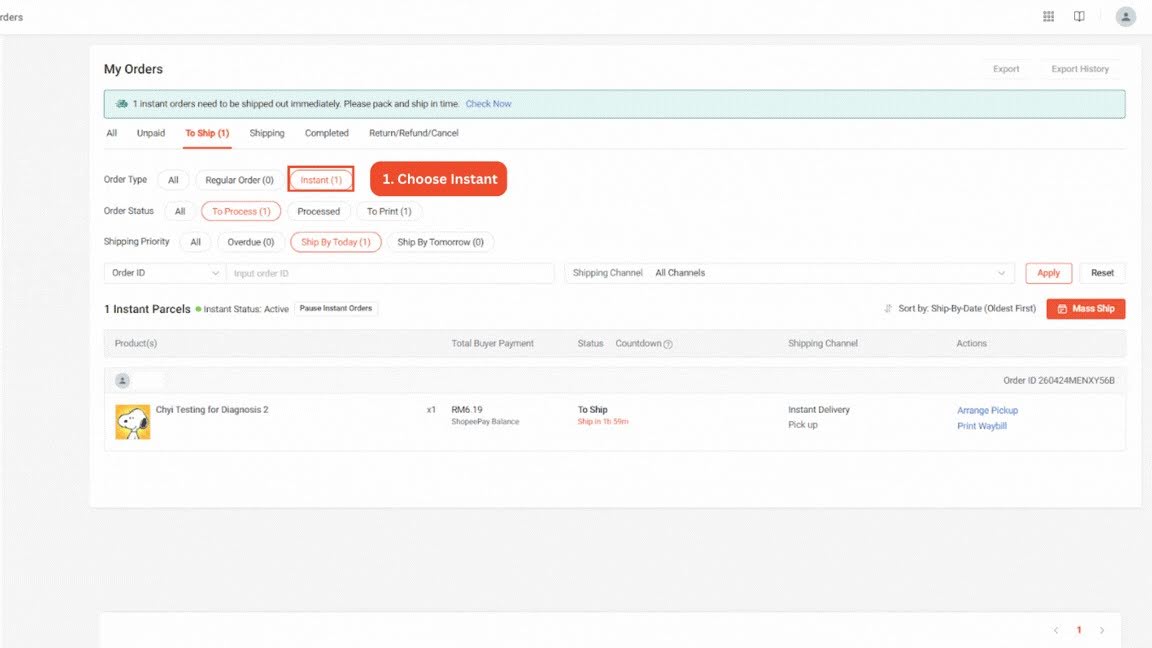Click the Total Buyer Payment column header
Viewport: 1152px width, 648px height.
click(x=492, y=344)
